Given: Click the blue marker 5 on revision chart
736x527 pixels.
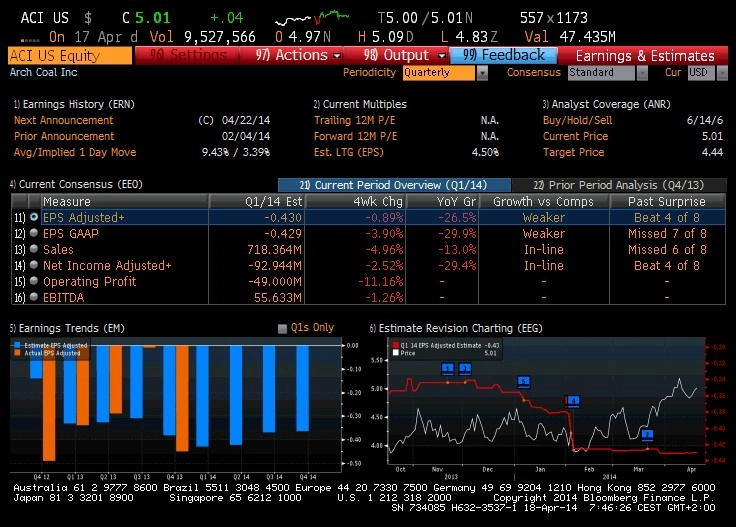Looking at the screenshot, I should pos(523,382).
